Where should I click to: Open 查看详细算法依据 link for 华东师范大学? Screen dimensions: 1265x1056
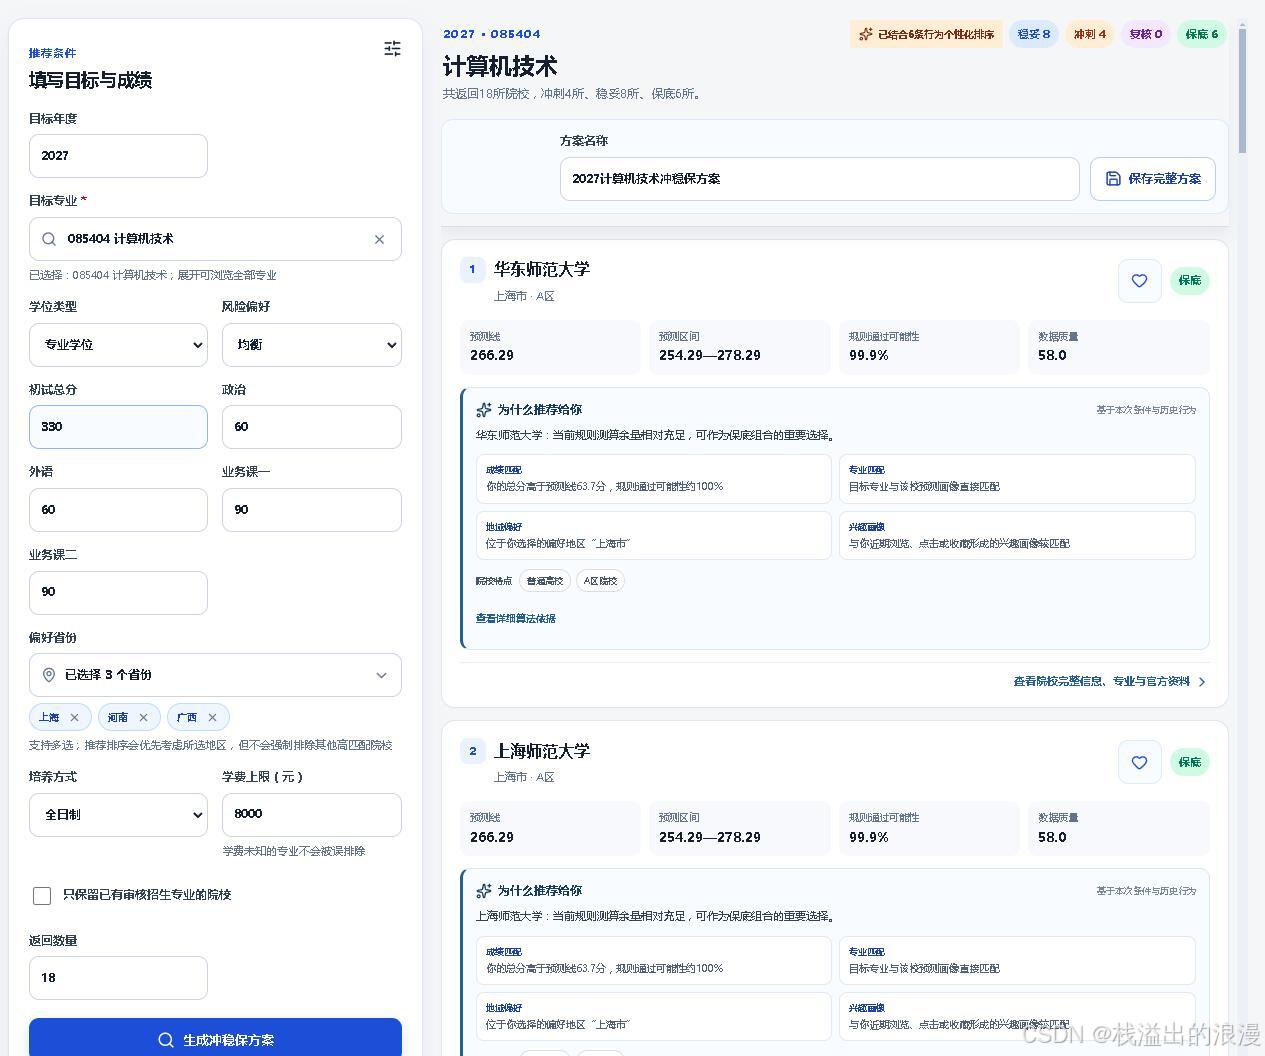click(516, 618)
